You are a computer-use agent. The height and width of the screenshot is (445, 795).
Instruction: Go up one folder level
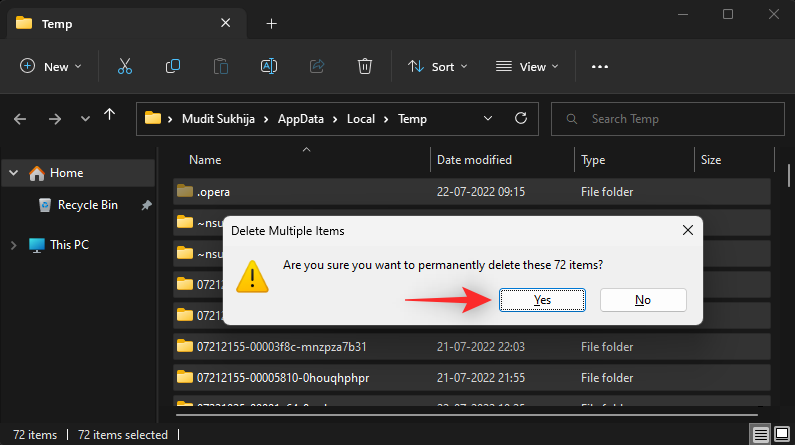pyautogui.click(x=110, y=115)
